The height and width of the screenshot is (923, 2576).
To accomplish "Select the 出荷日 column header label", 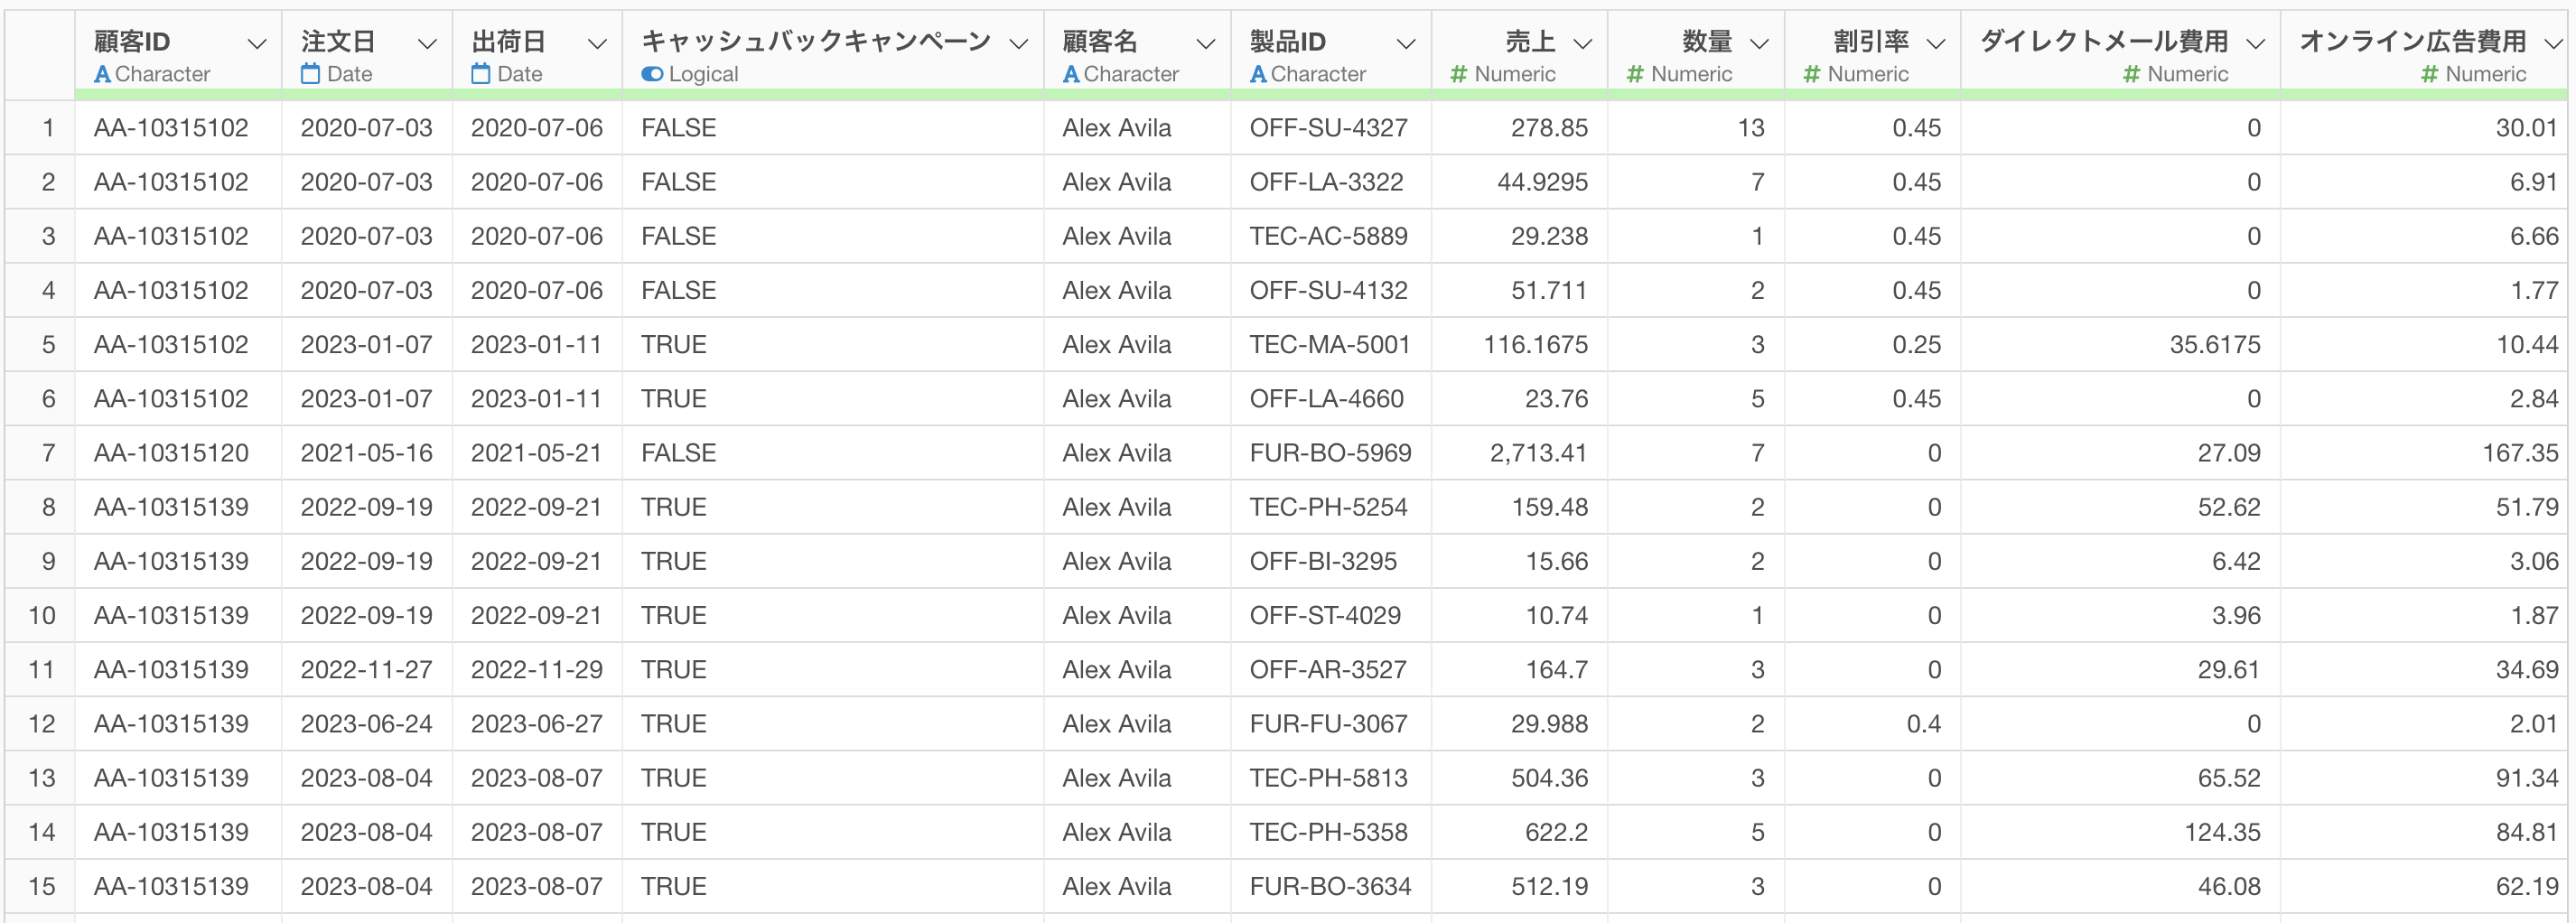I will 508,41.
